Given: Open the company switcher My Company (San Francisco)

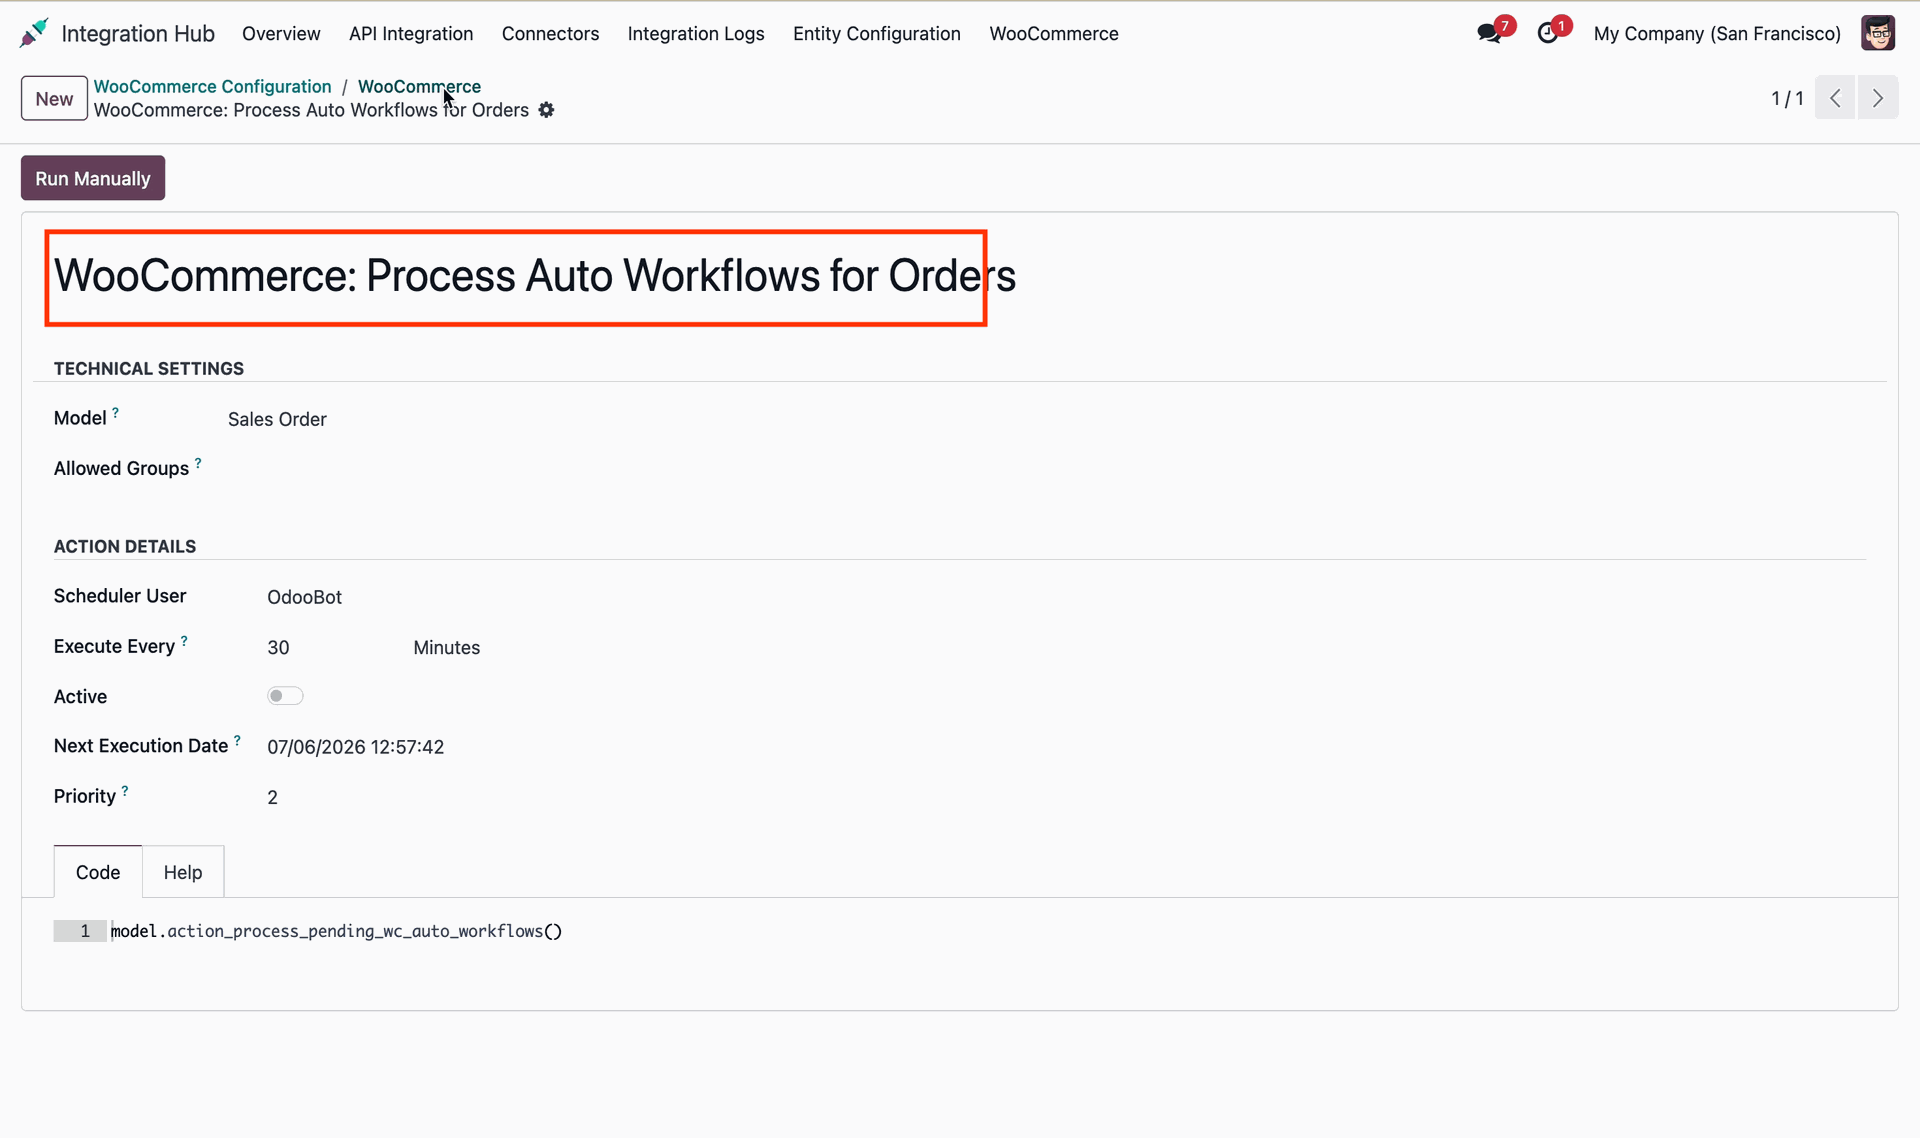Looking at the screenshot, I should pos(1717,33).
